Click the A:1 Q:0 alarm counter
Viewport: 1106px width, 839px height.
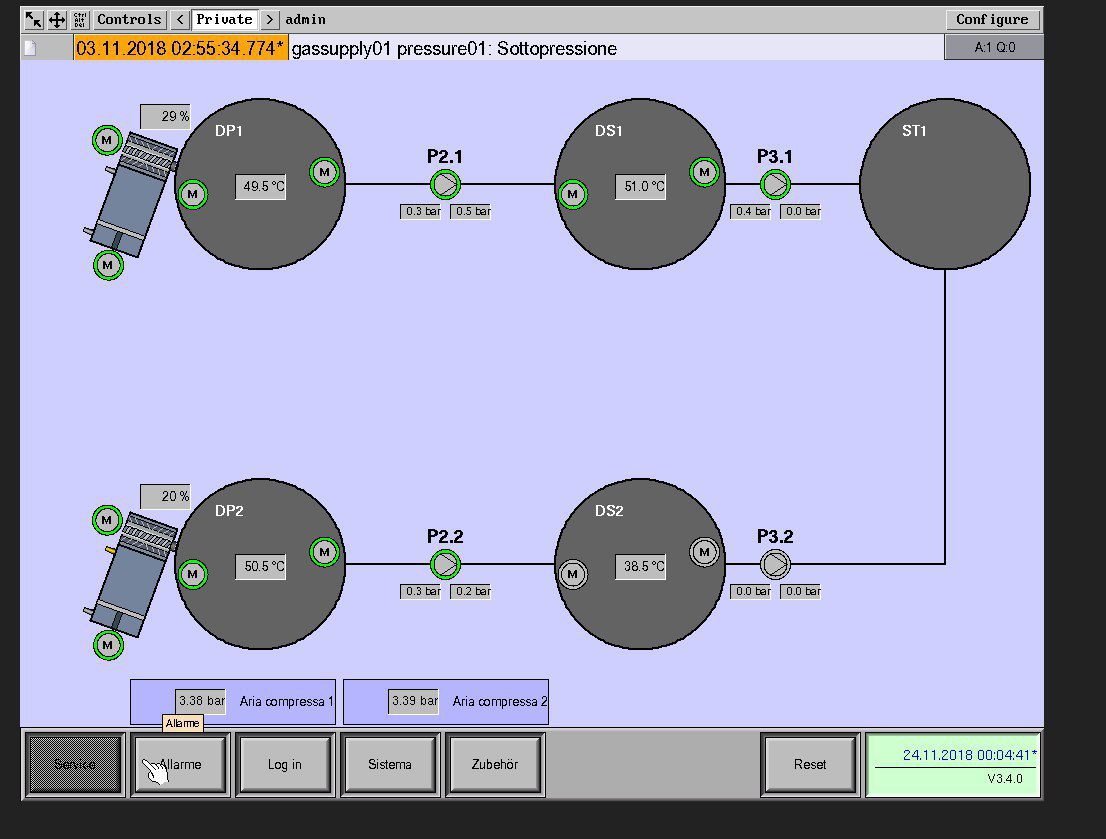point(994,47)
